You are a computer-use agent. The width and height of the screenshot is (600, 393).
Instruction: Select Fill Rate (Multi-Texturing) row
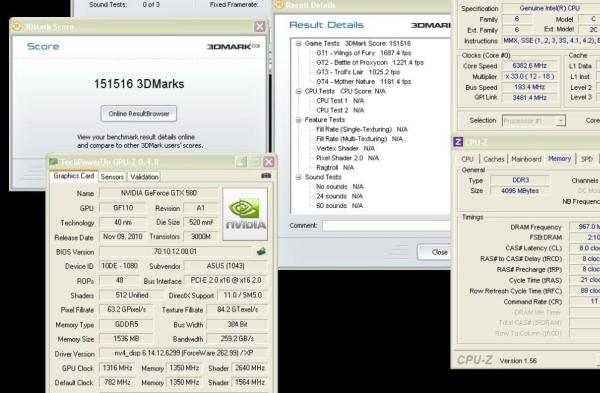pyautogui.click(x=359, y=139)
